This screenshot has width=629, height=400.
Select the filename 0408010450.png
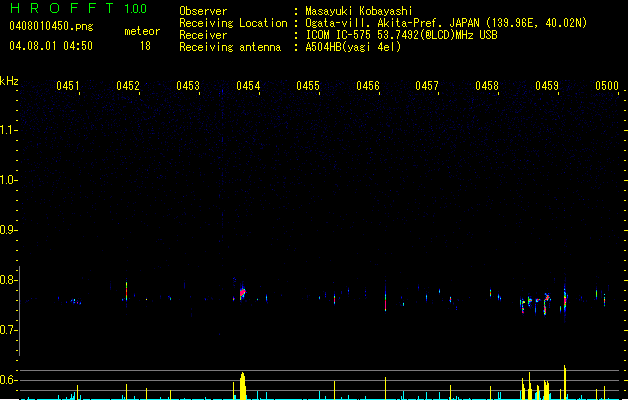51,26
